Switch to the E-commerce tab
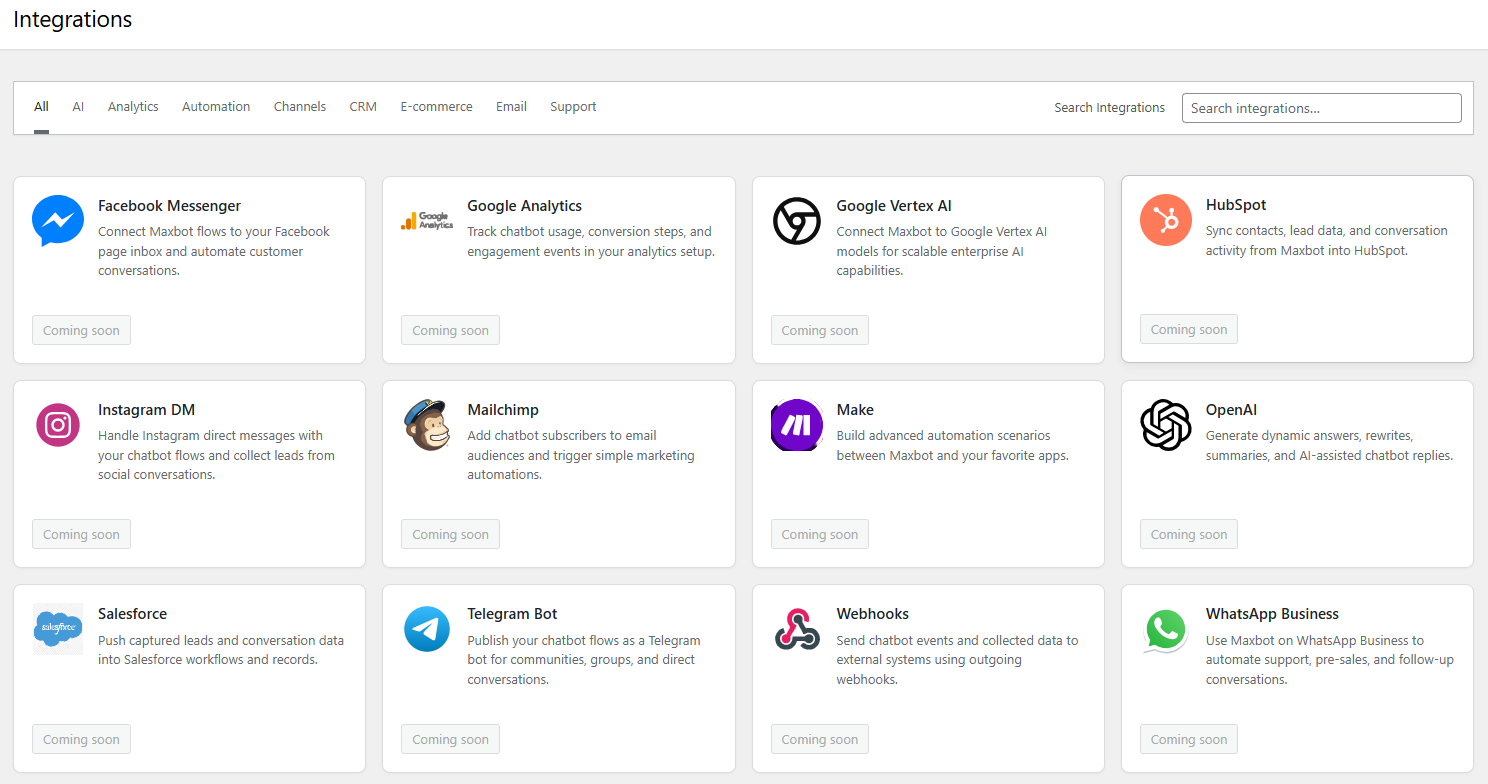Viewport: 1488px width, 784px height. [x=436, y=107]
